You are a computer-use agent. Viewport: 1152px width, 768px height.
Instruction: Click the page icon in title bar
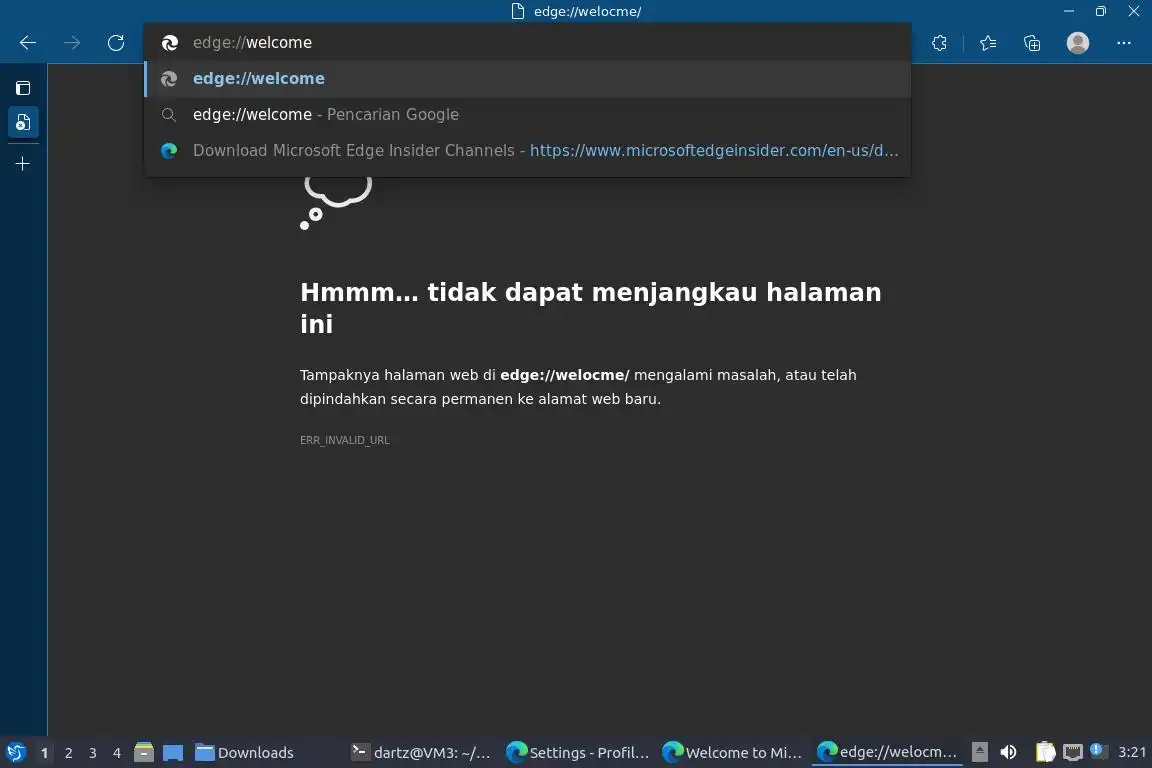[x=518, y=11]
